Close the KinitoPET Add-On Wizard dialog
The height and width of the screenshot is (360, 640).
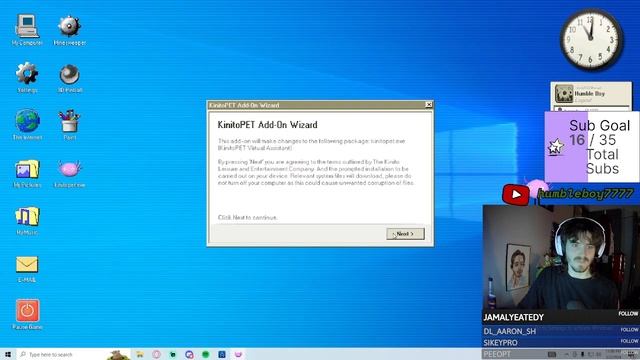click(x=429, y=105)
